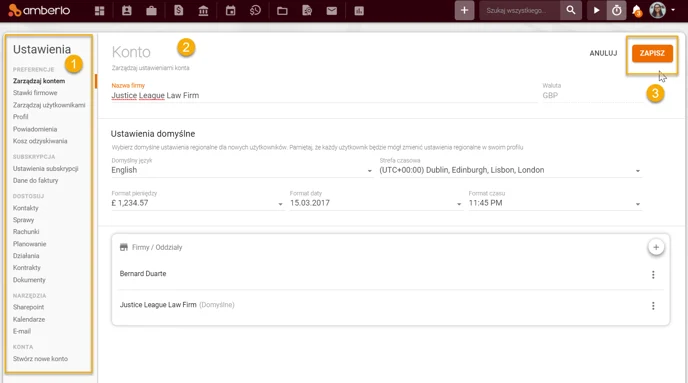Open Kontrakty customization settings
Screen dimensions: 688x383
[27, 268]
